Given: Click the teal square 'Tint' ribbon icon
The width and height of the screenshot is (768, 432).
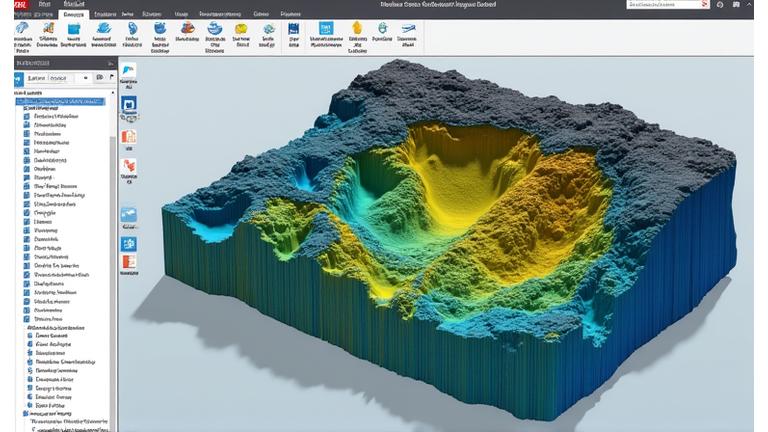Looking at the screenshot, I should coord(326,28).
